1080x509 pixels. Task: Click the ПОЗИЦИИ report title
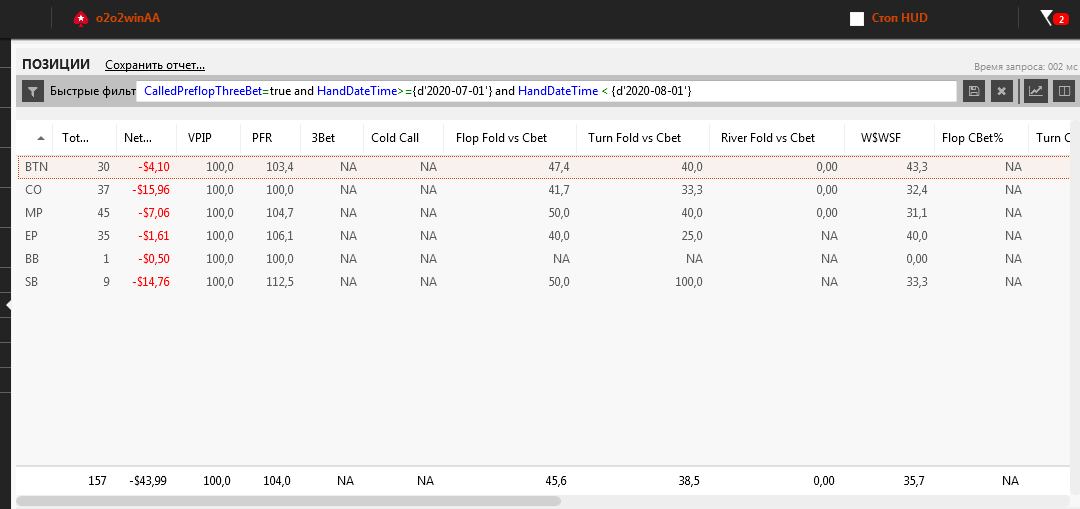pos(56,65)
